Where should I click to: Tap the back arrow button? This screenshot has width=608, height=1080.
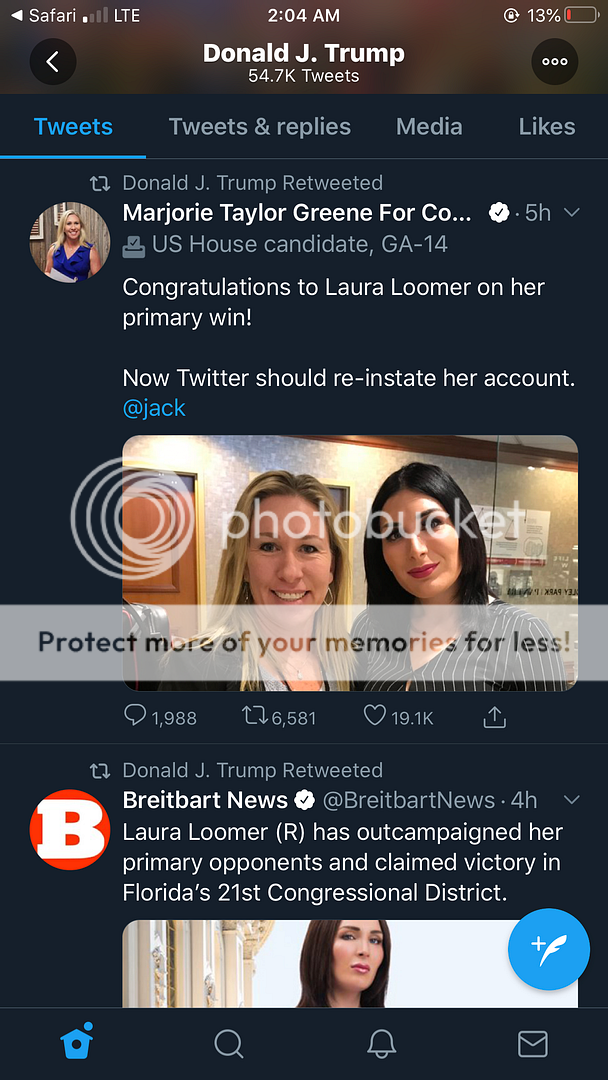pyautogui.click(x=53, y=62)
